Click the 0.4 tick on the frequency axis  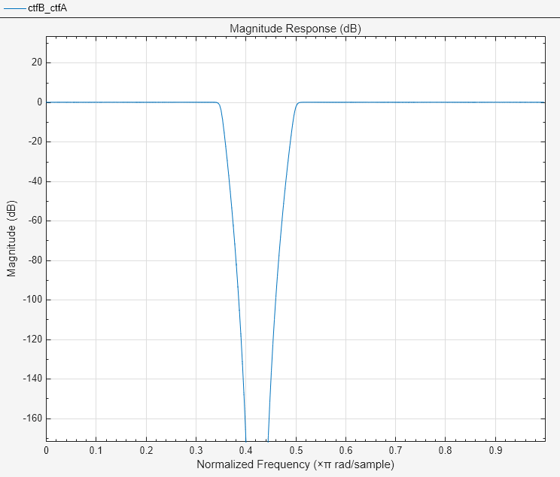[x=246, y=450]
